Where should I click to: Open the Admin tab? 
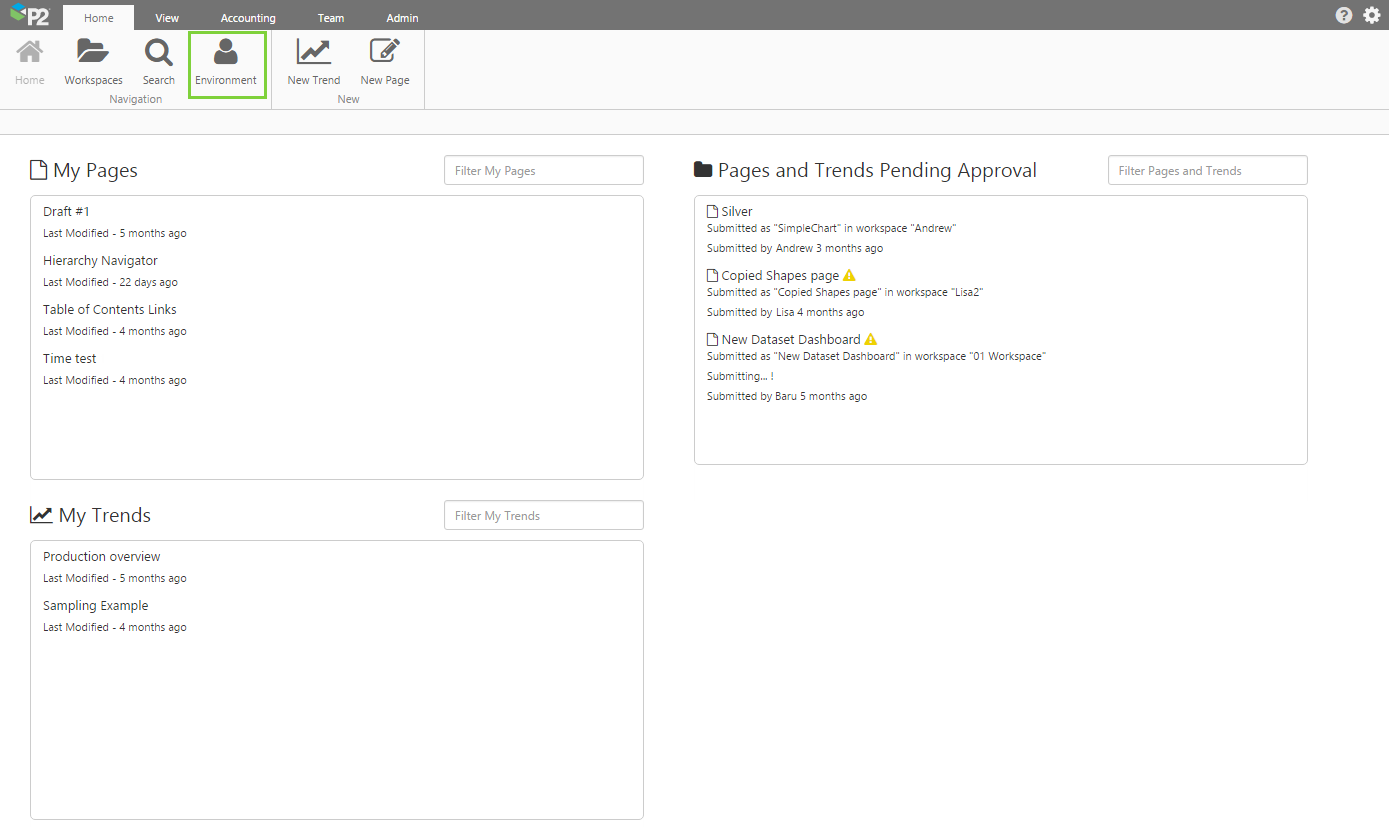click(x=402, y=18)
